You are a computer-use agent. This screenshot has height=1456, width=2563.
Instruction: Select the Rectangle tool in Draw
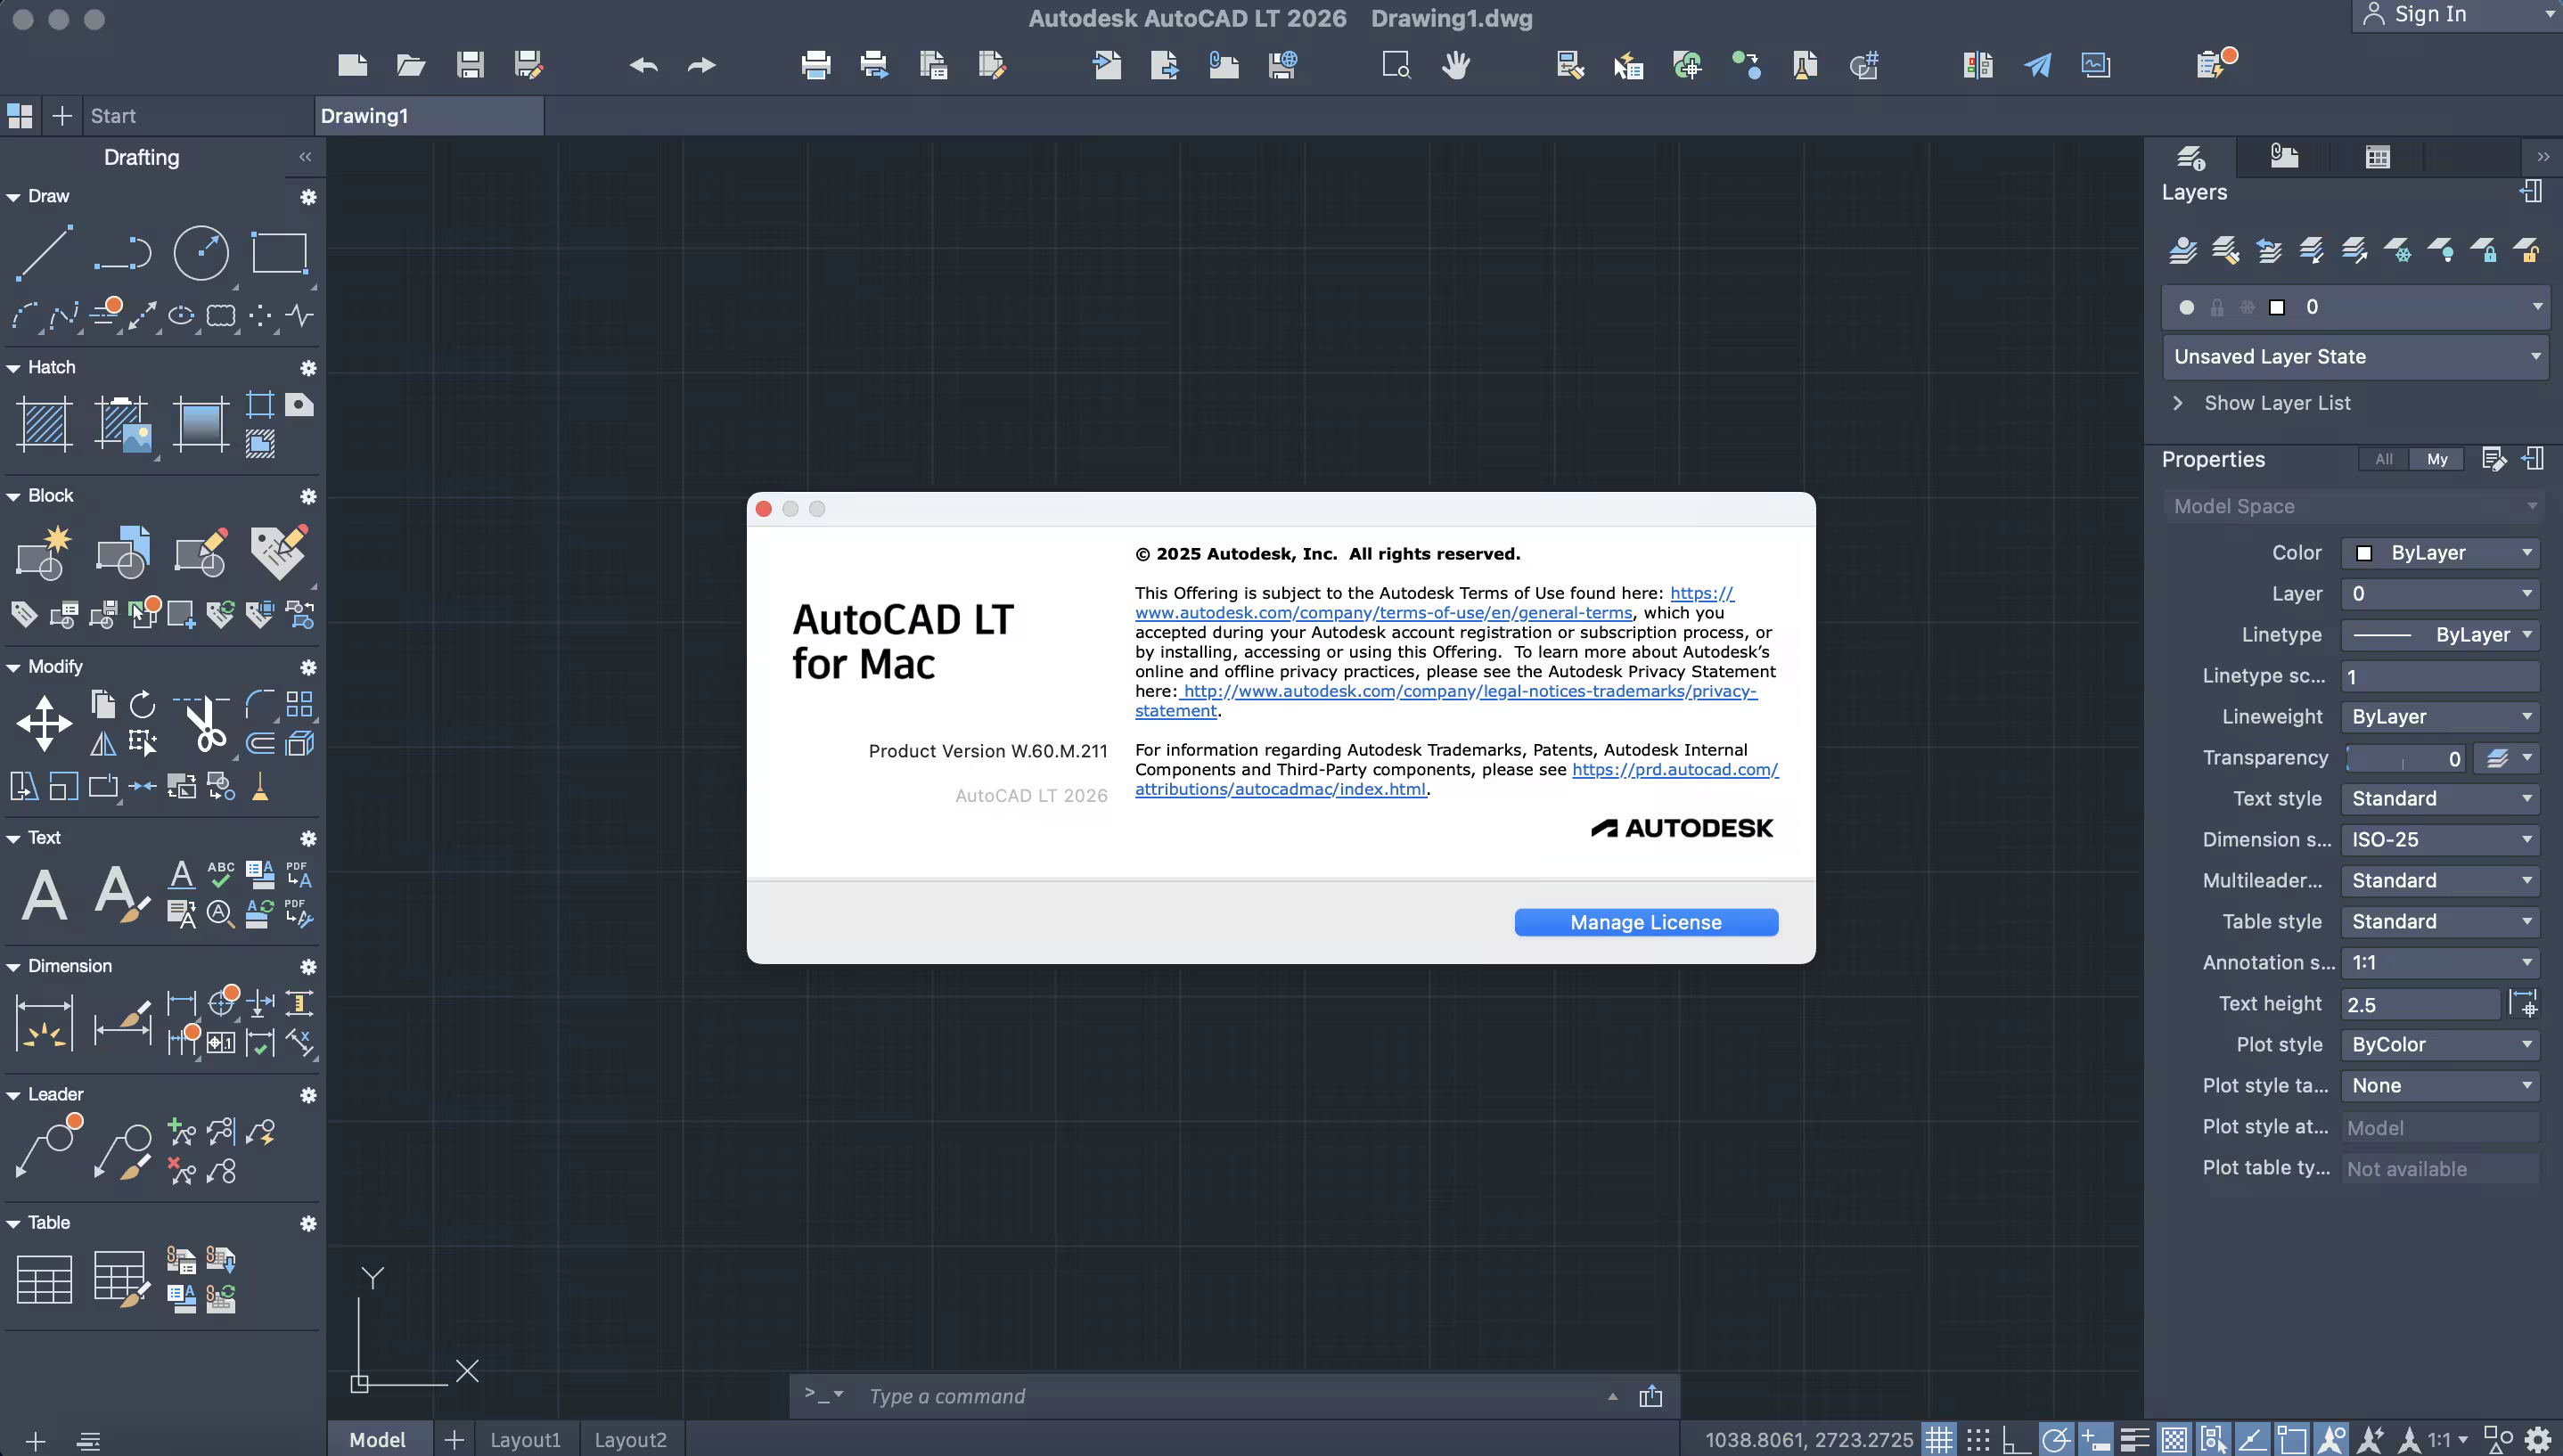pos(279,252)
